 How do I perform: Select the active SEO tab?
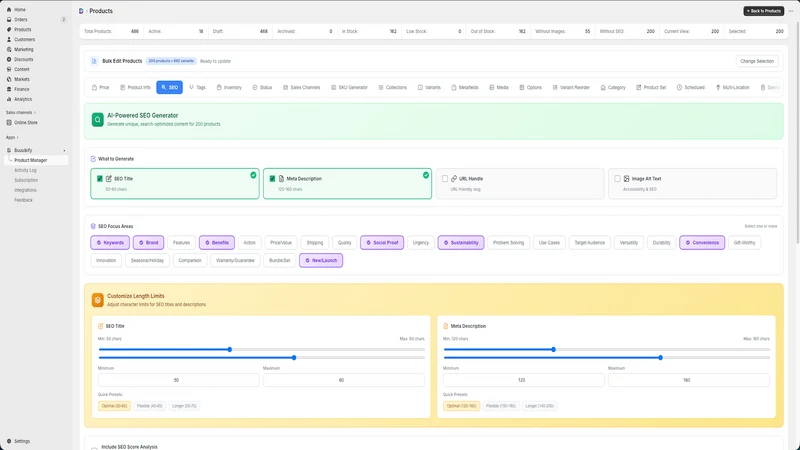(x=169, y=87)
